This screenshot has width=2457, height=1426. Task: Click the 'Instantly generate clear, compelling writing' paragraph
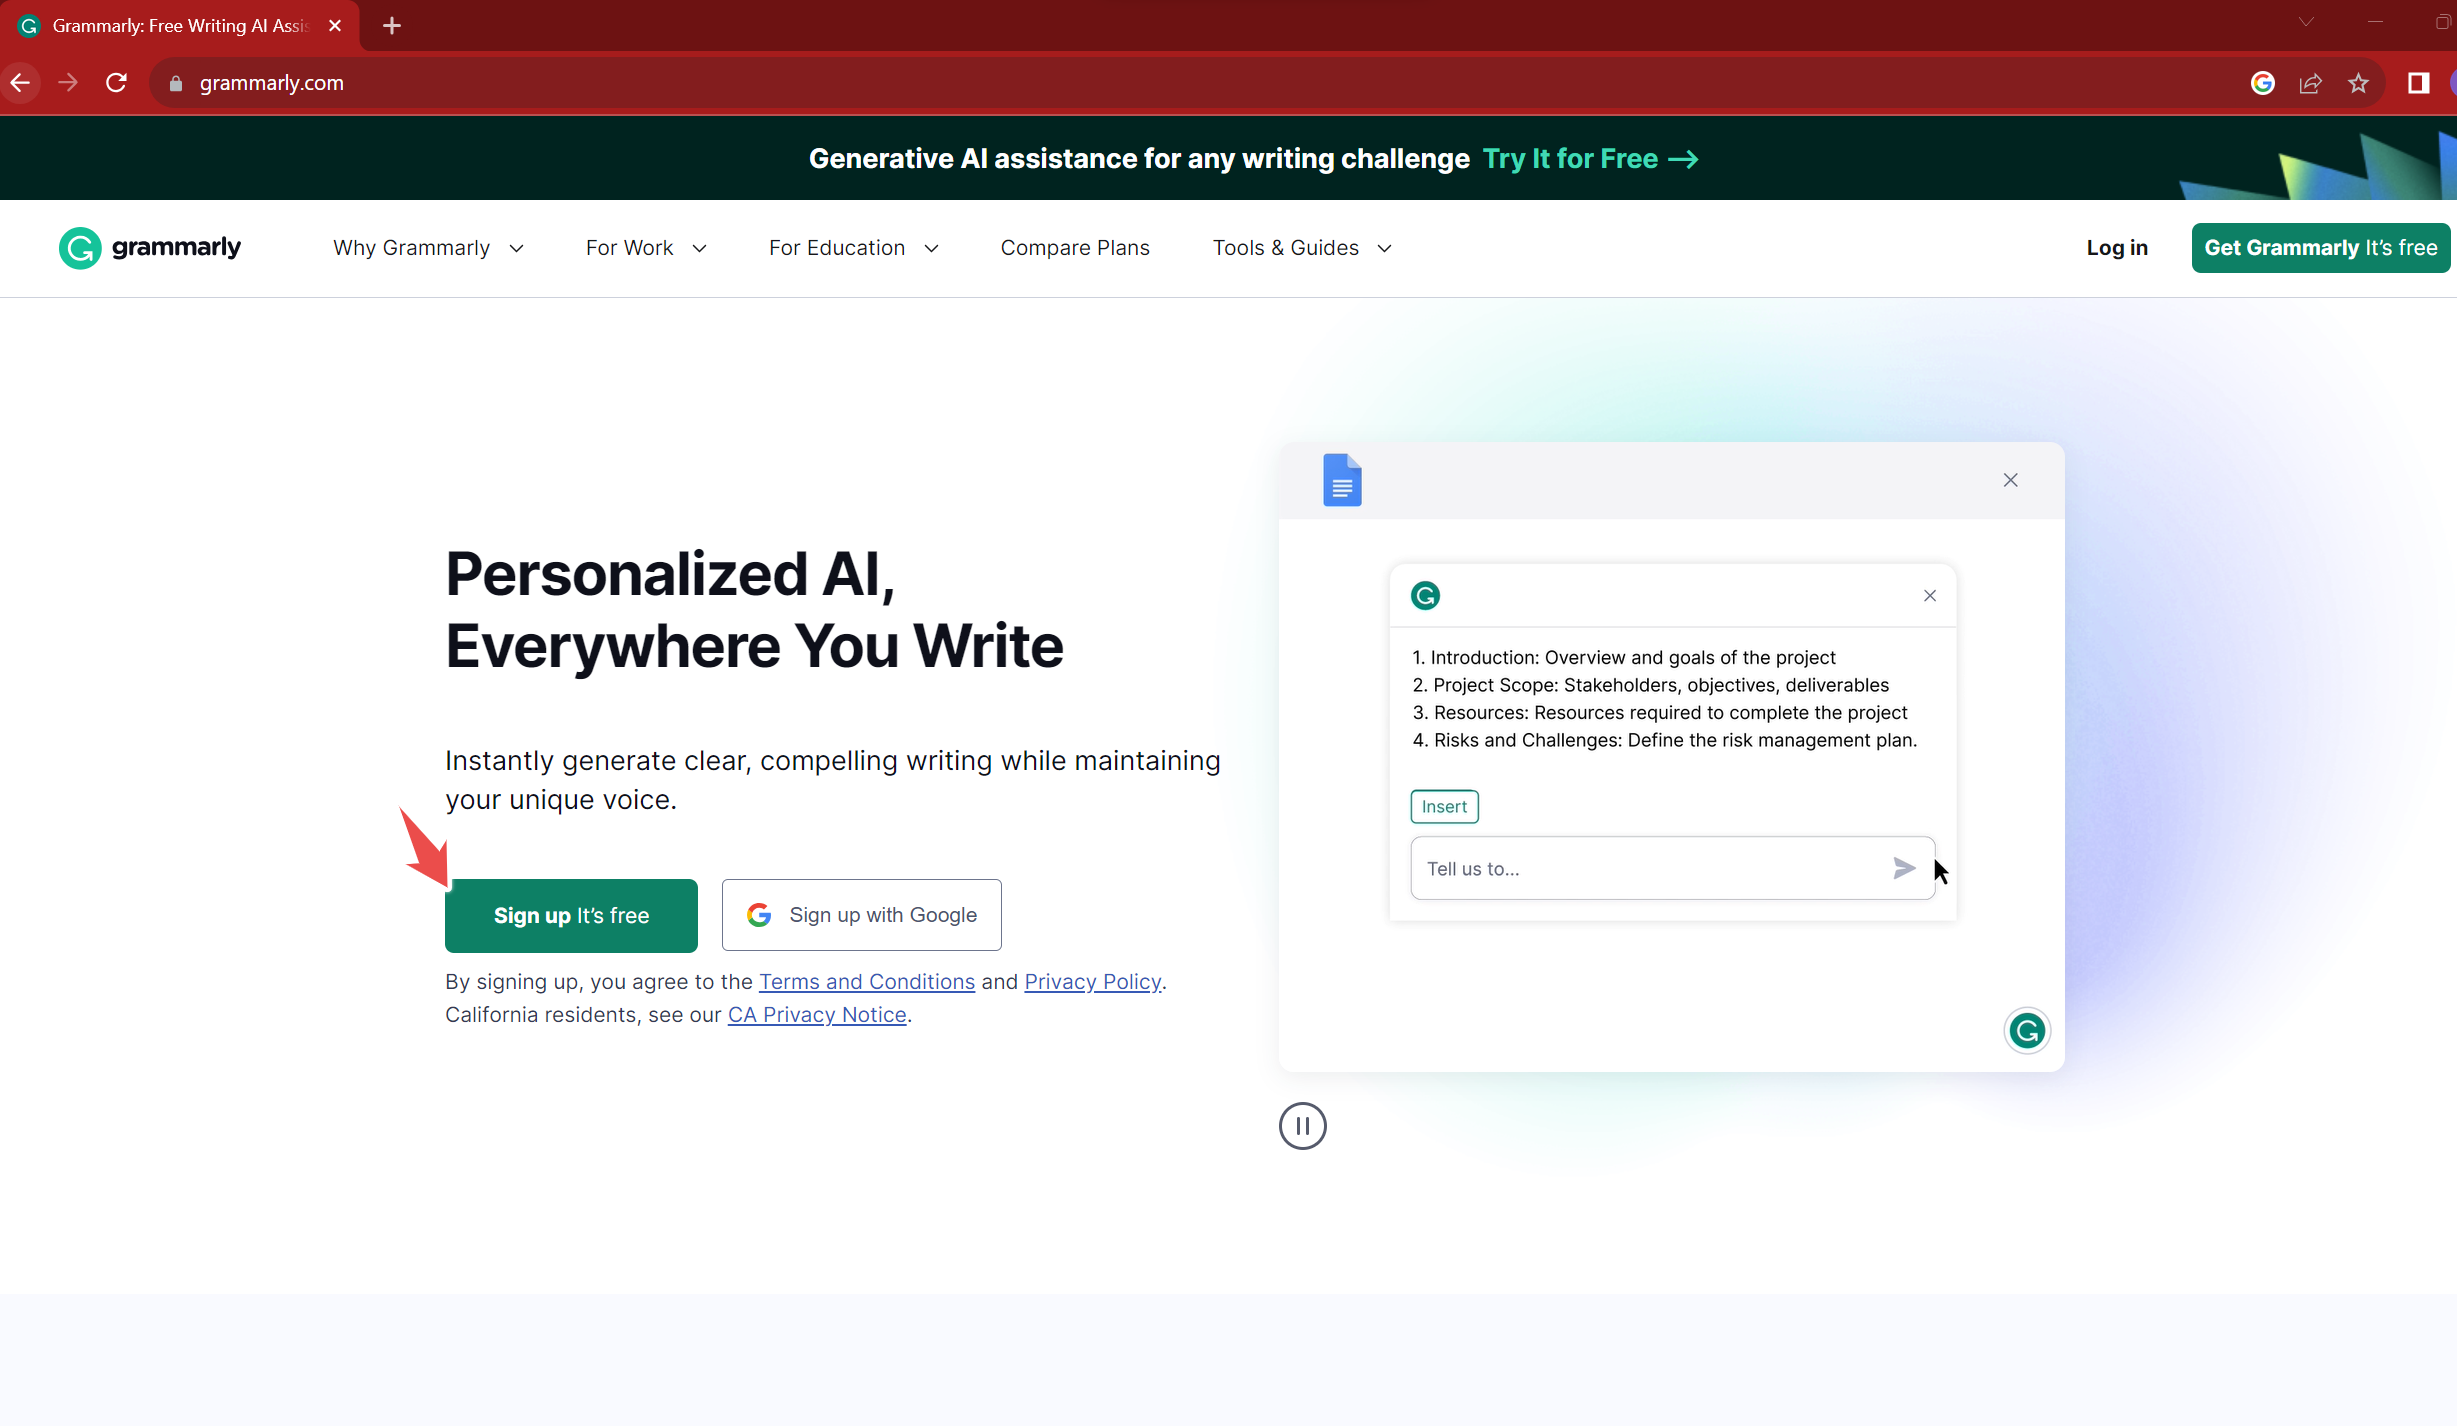point(833,780)
